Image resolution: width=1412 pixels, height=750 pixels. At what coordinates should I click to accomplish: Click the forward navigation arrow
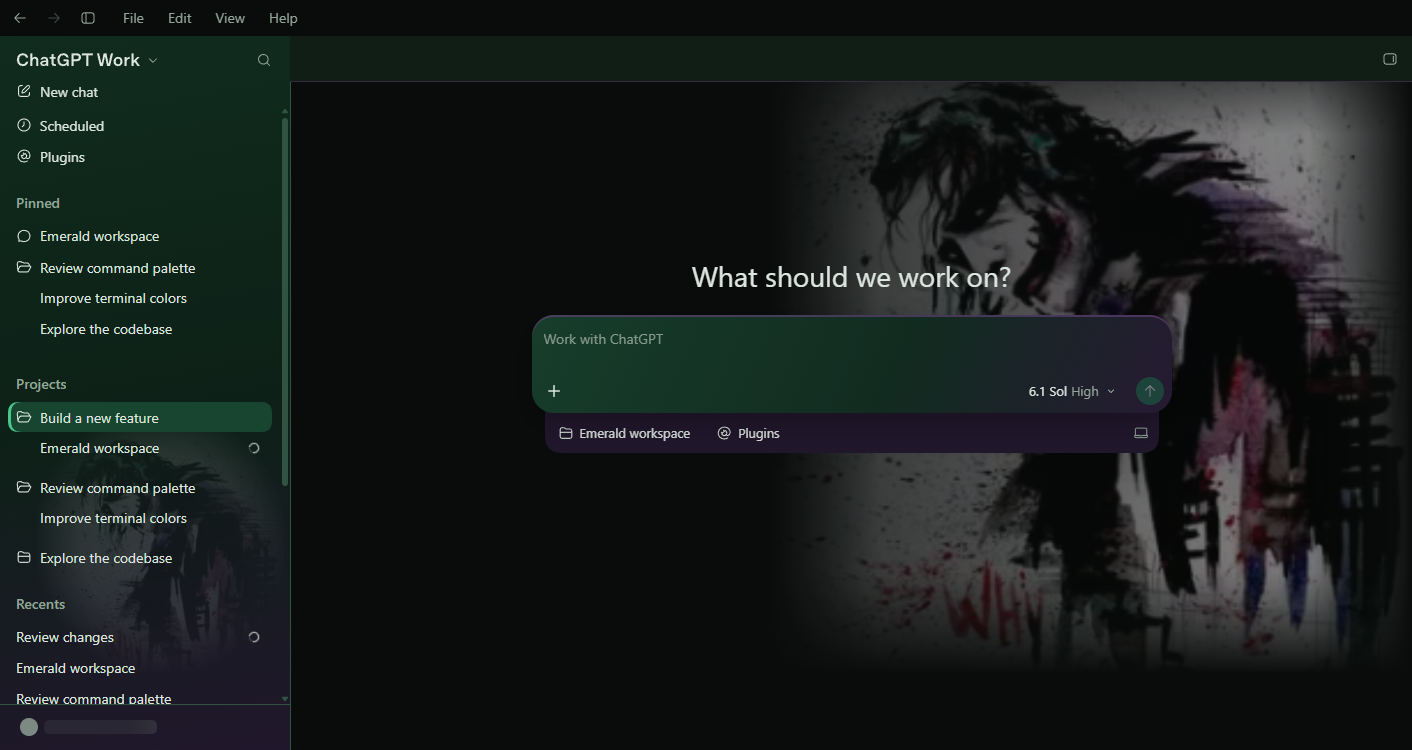click(x=54, y=18)
